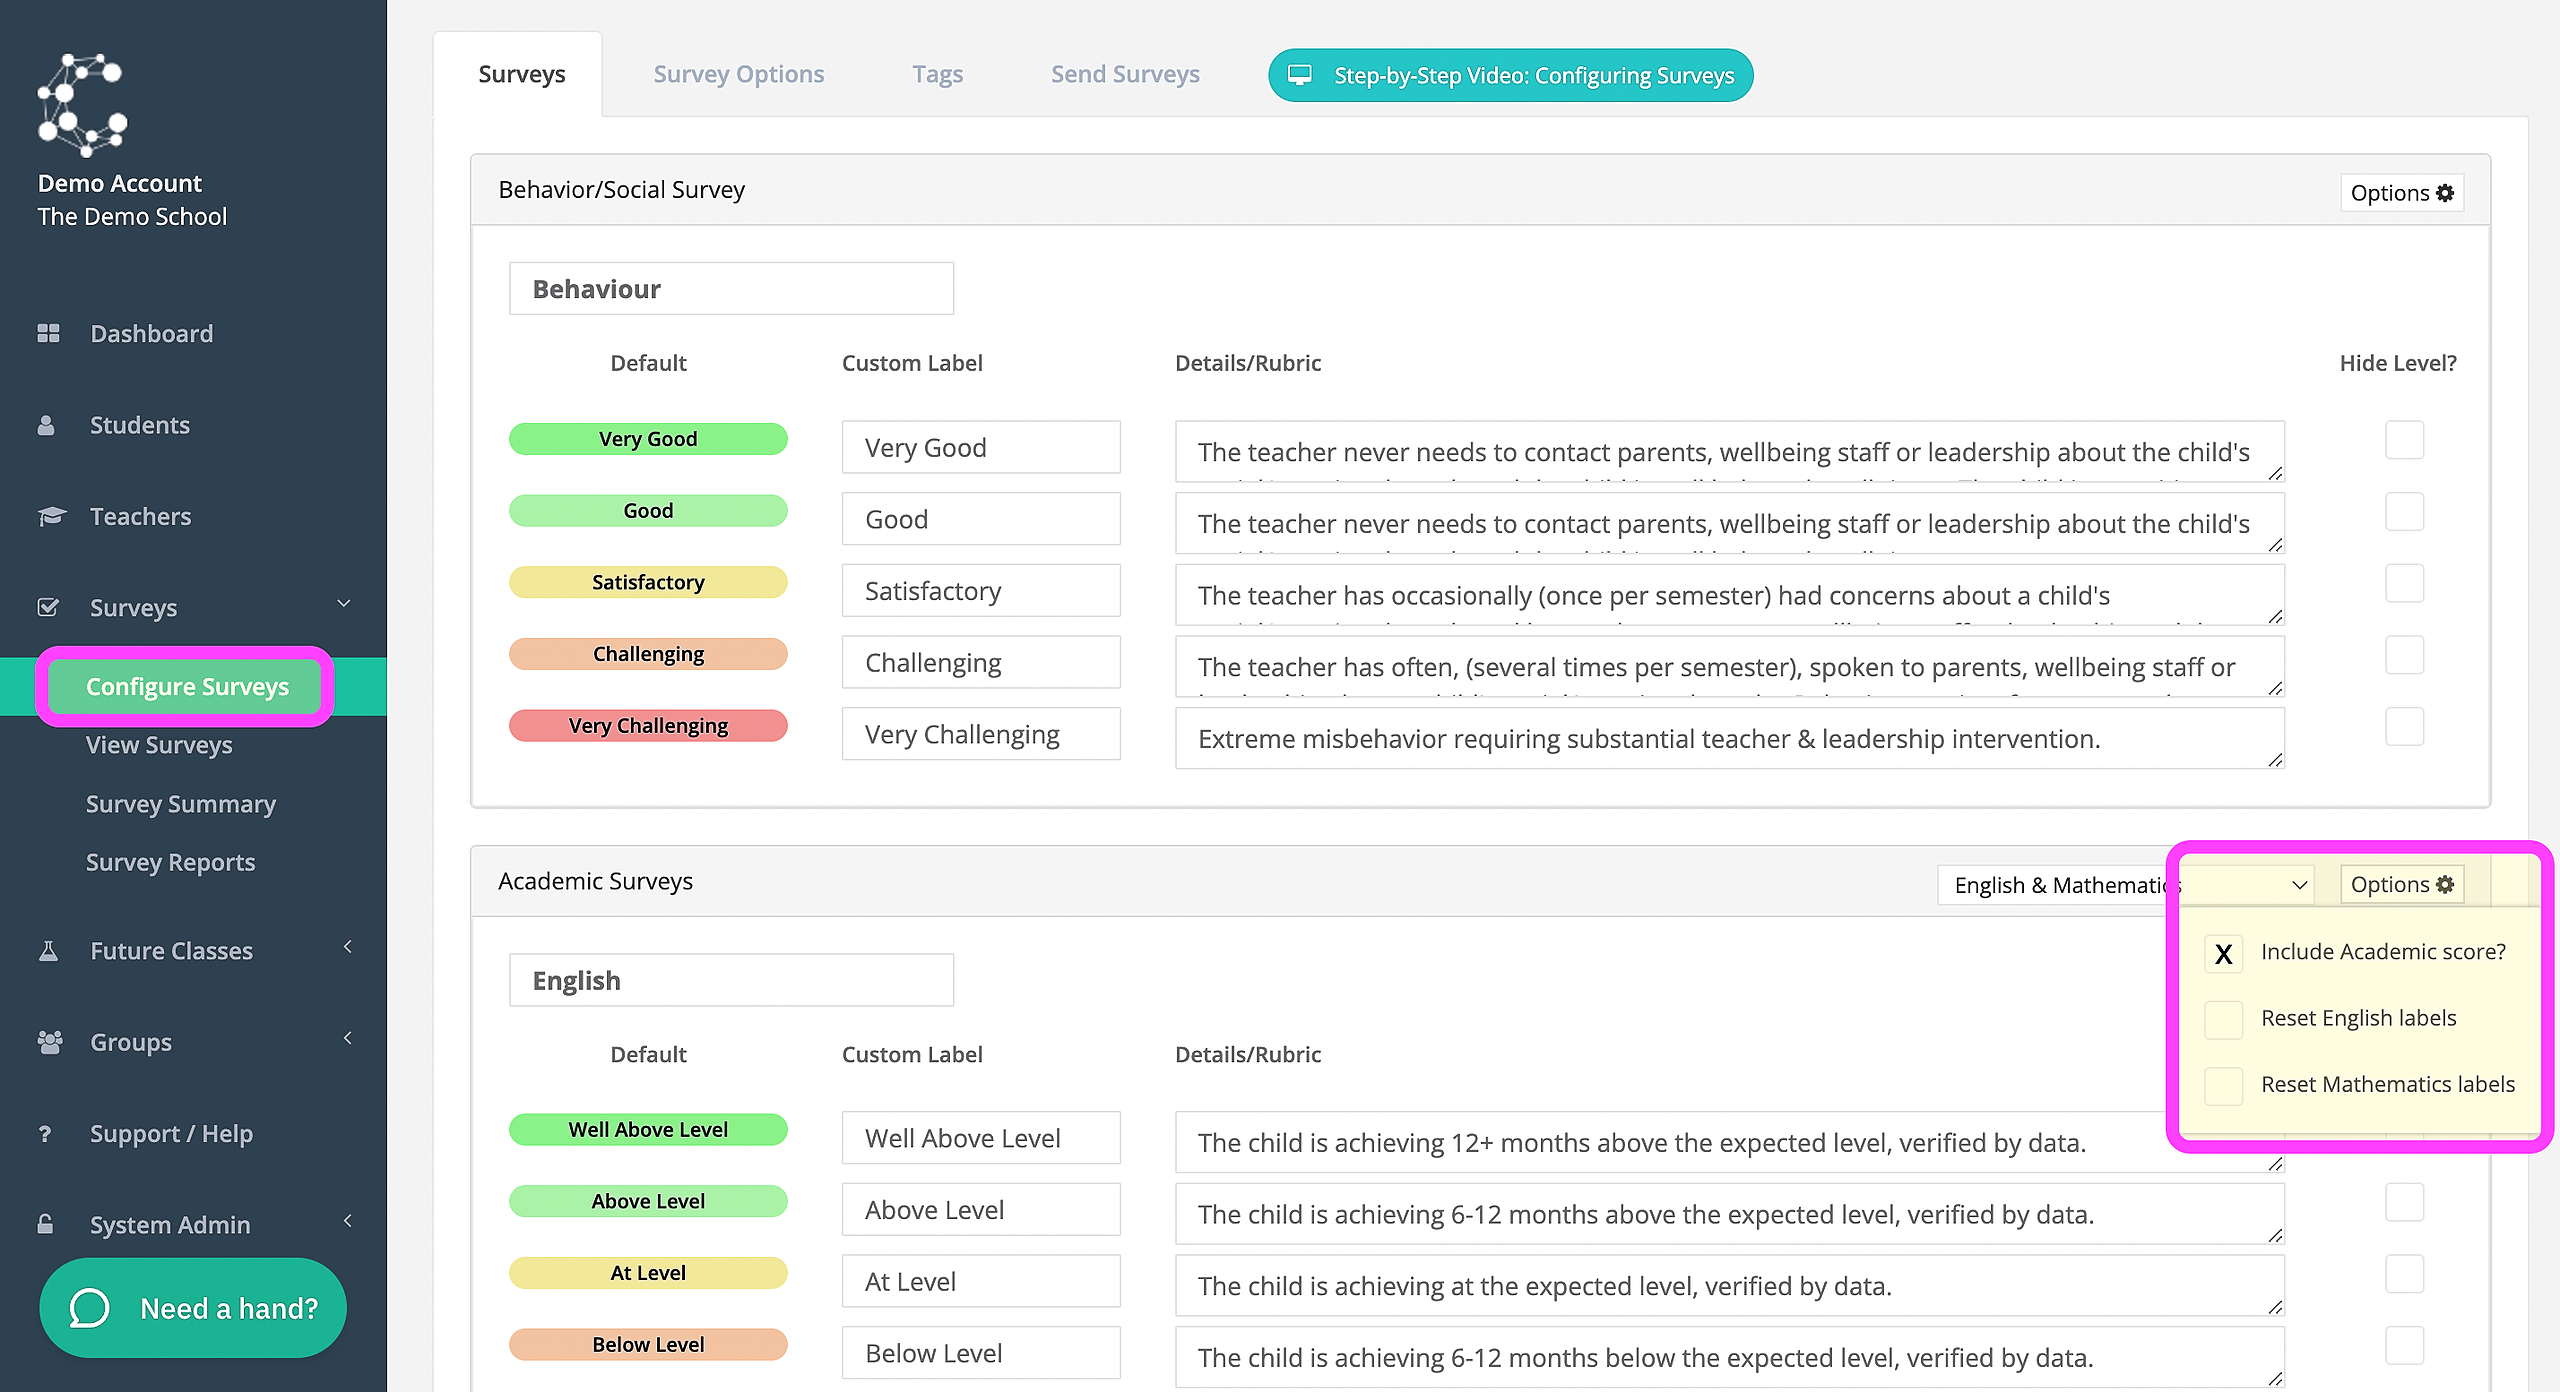Collapse the Surveys sidebar chevron
This screenshot has width=2560, height=1392.
(344, 603)
